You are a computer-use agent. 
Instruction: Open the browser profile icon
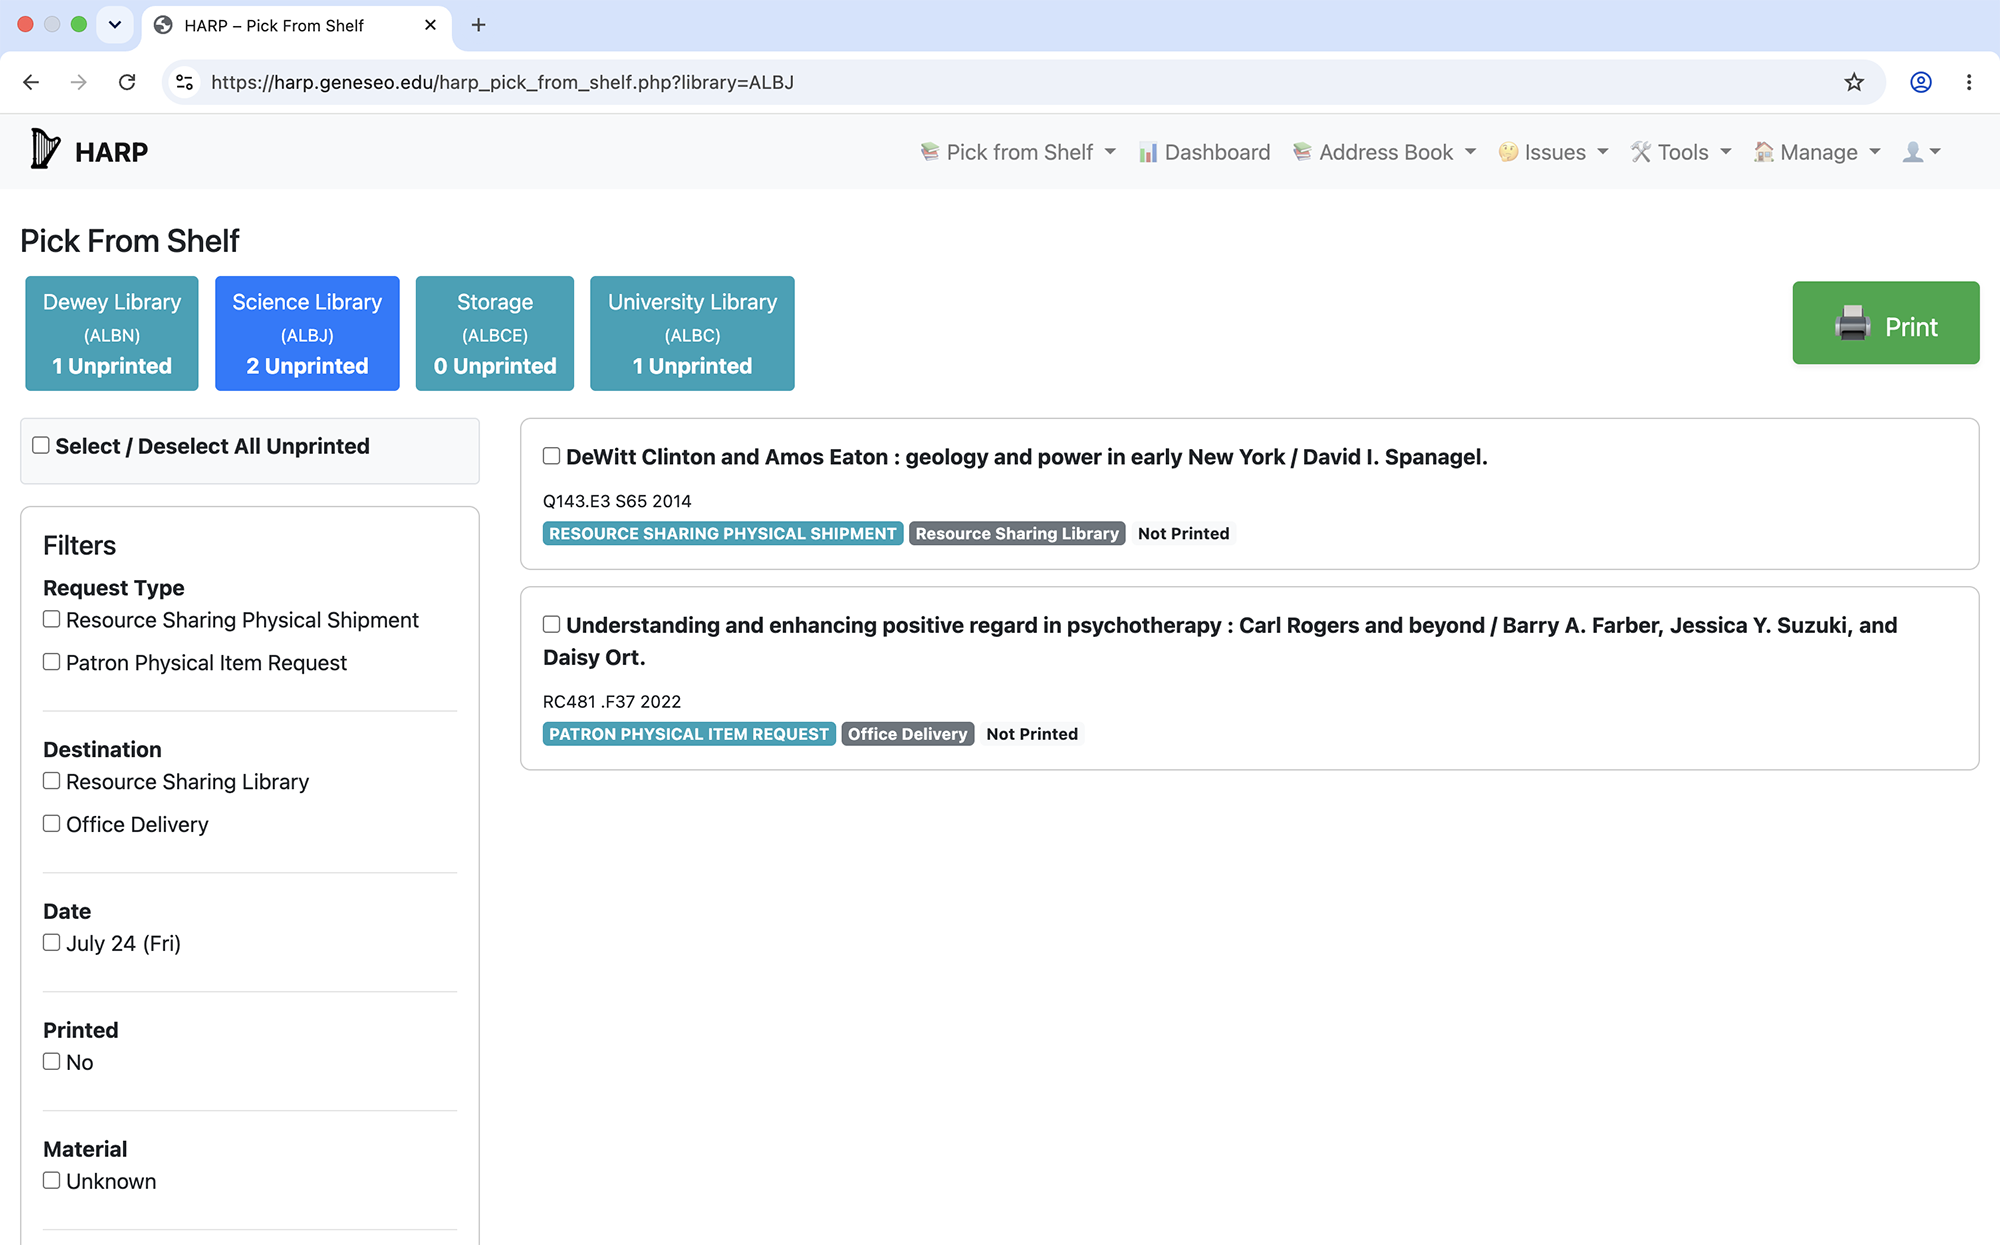tap(1921, 82)
